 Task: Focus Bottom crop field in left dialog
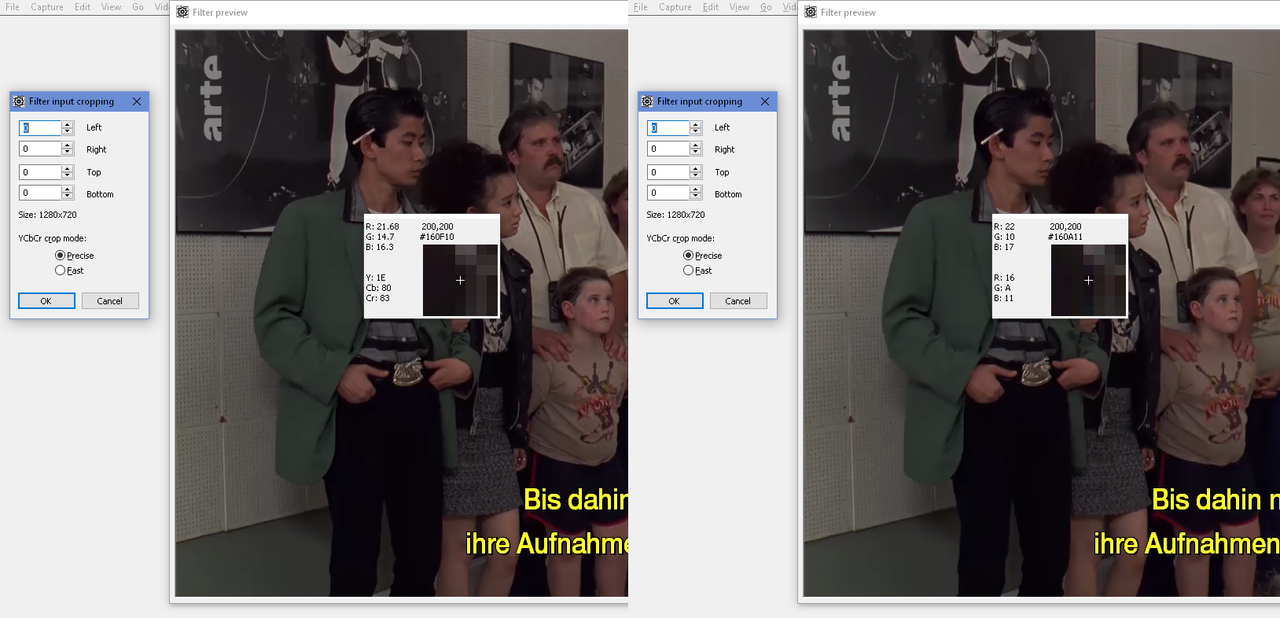[x=40, y=193]
